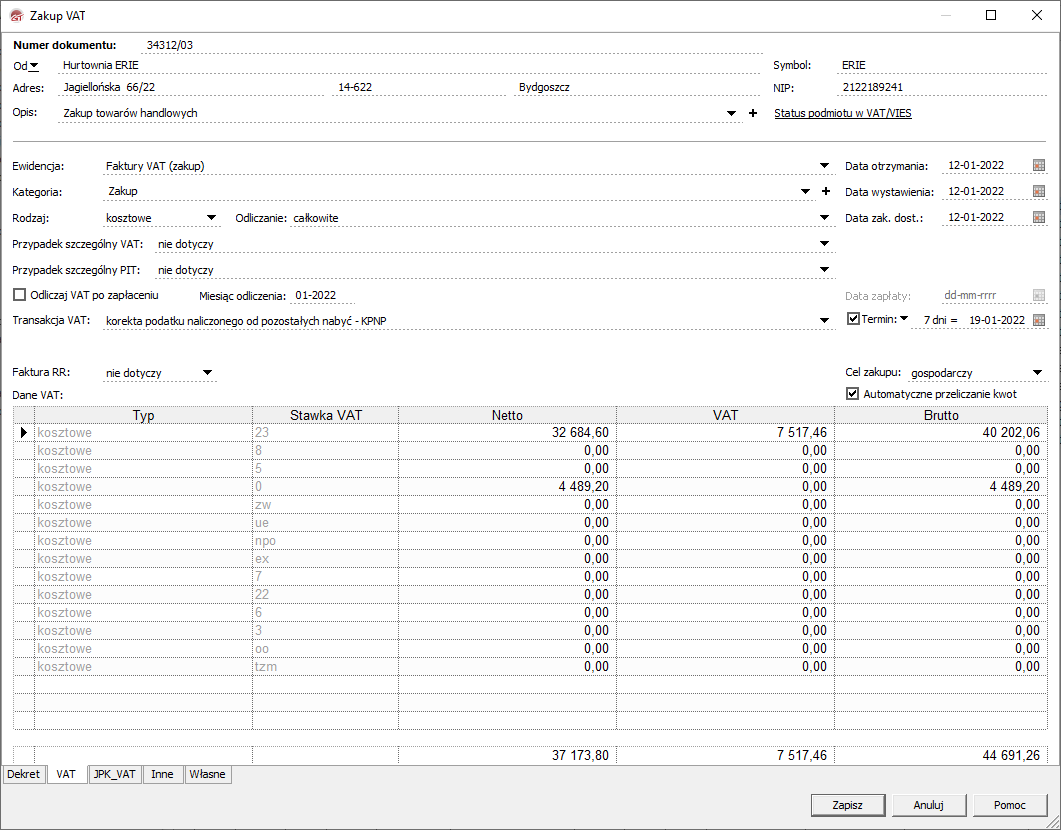Select the row with VAT rate ue
Viewport: 1061px width, 830px height.
pos(530,522)
